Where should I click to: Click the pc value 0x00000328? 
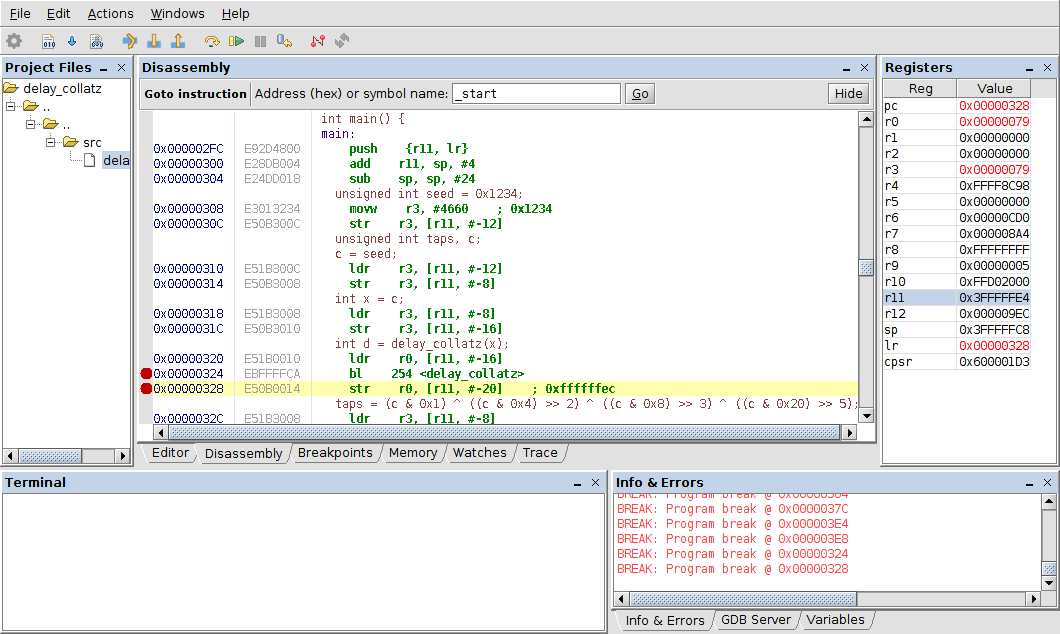(994, 106)
